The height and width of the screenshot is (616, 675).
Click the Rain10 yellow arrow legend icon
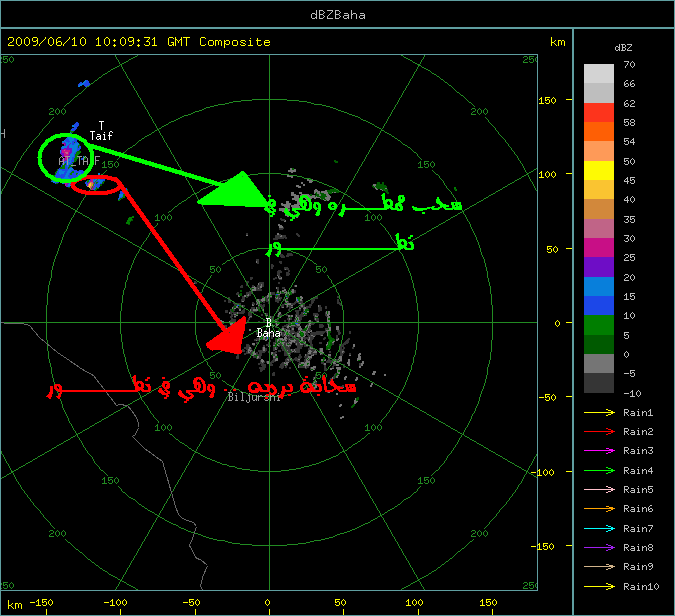[x=599, y=586]
